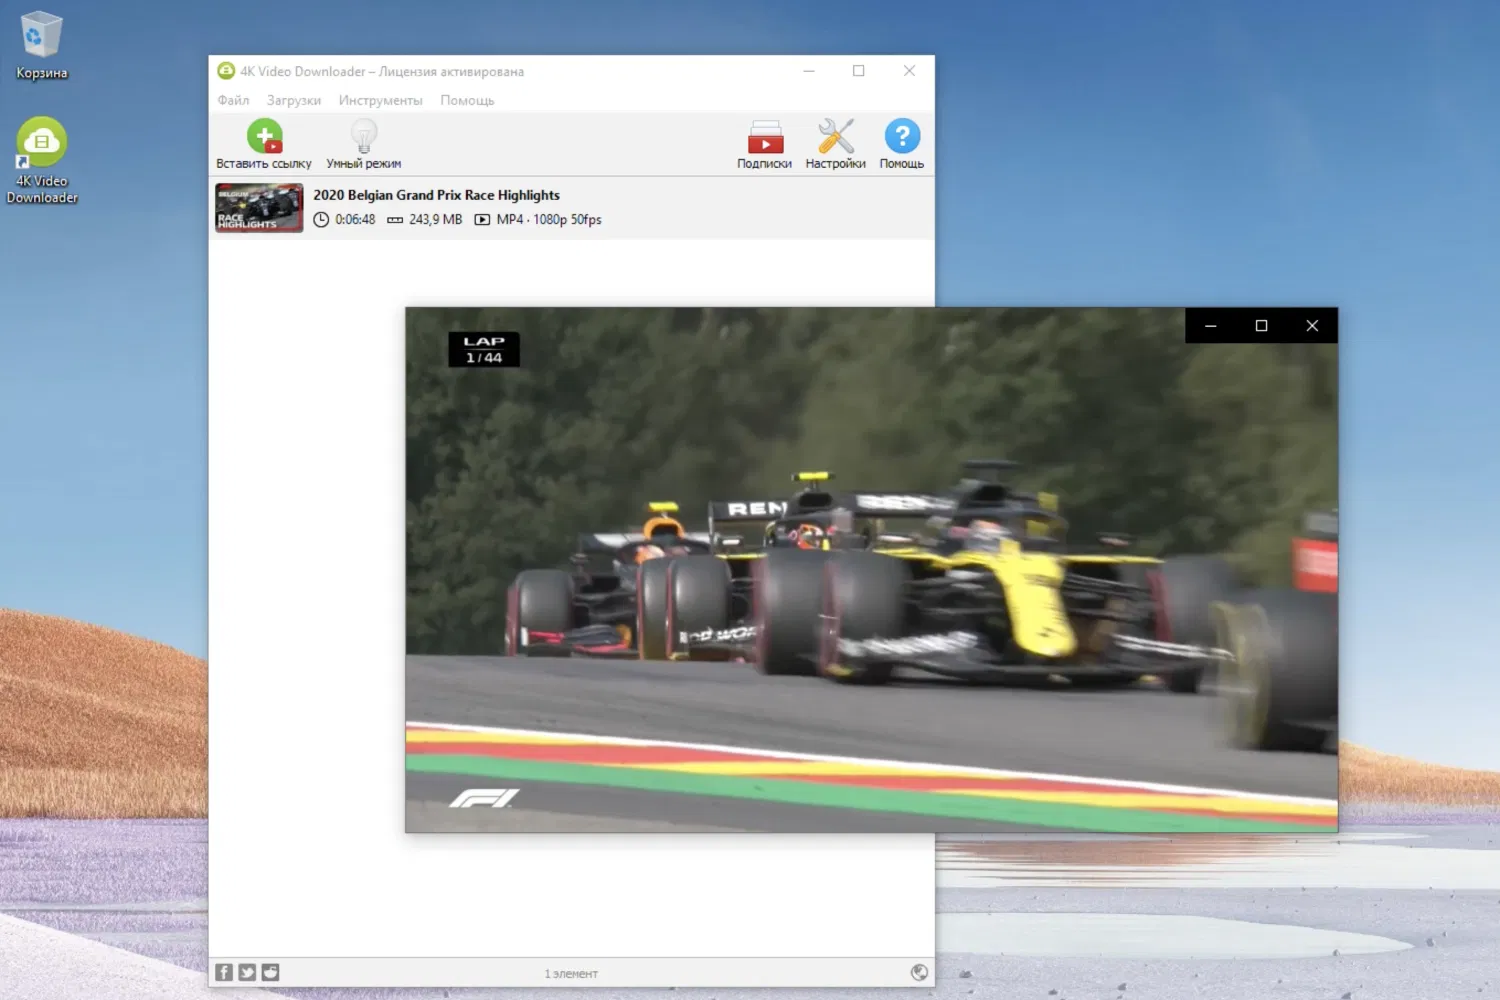Screen dimensions: 1500x1000
Task: Click the green Вставить ссылку (paste link) icon
Action: click(264, 137)
